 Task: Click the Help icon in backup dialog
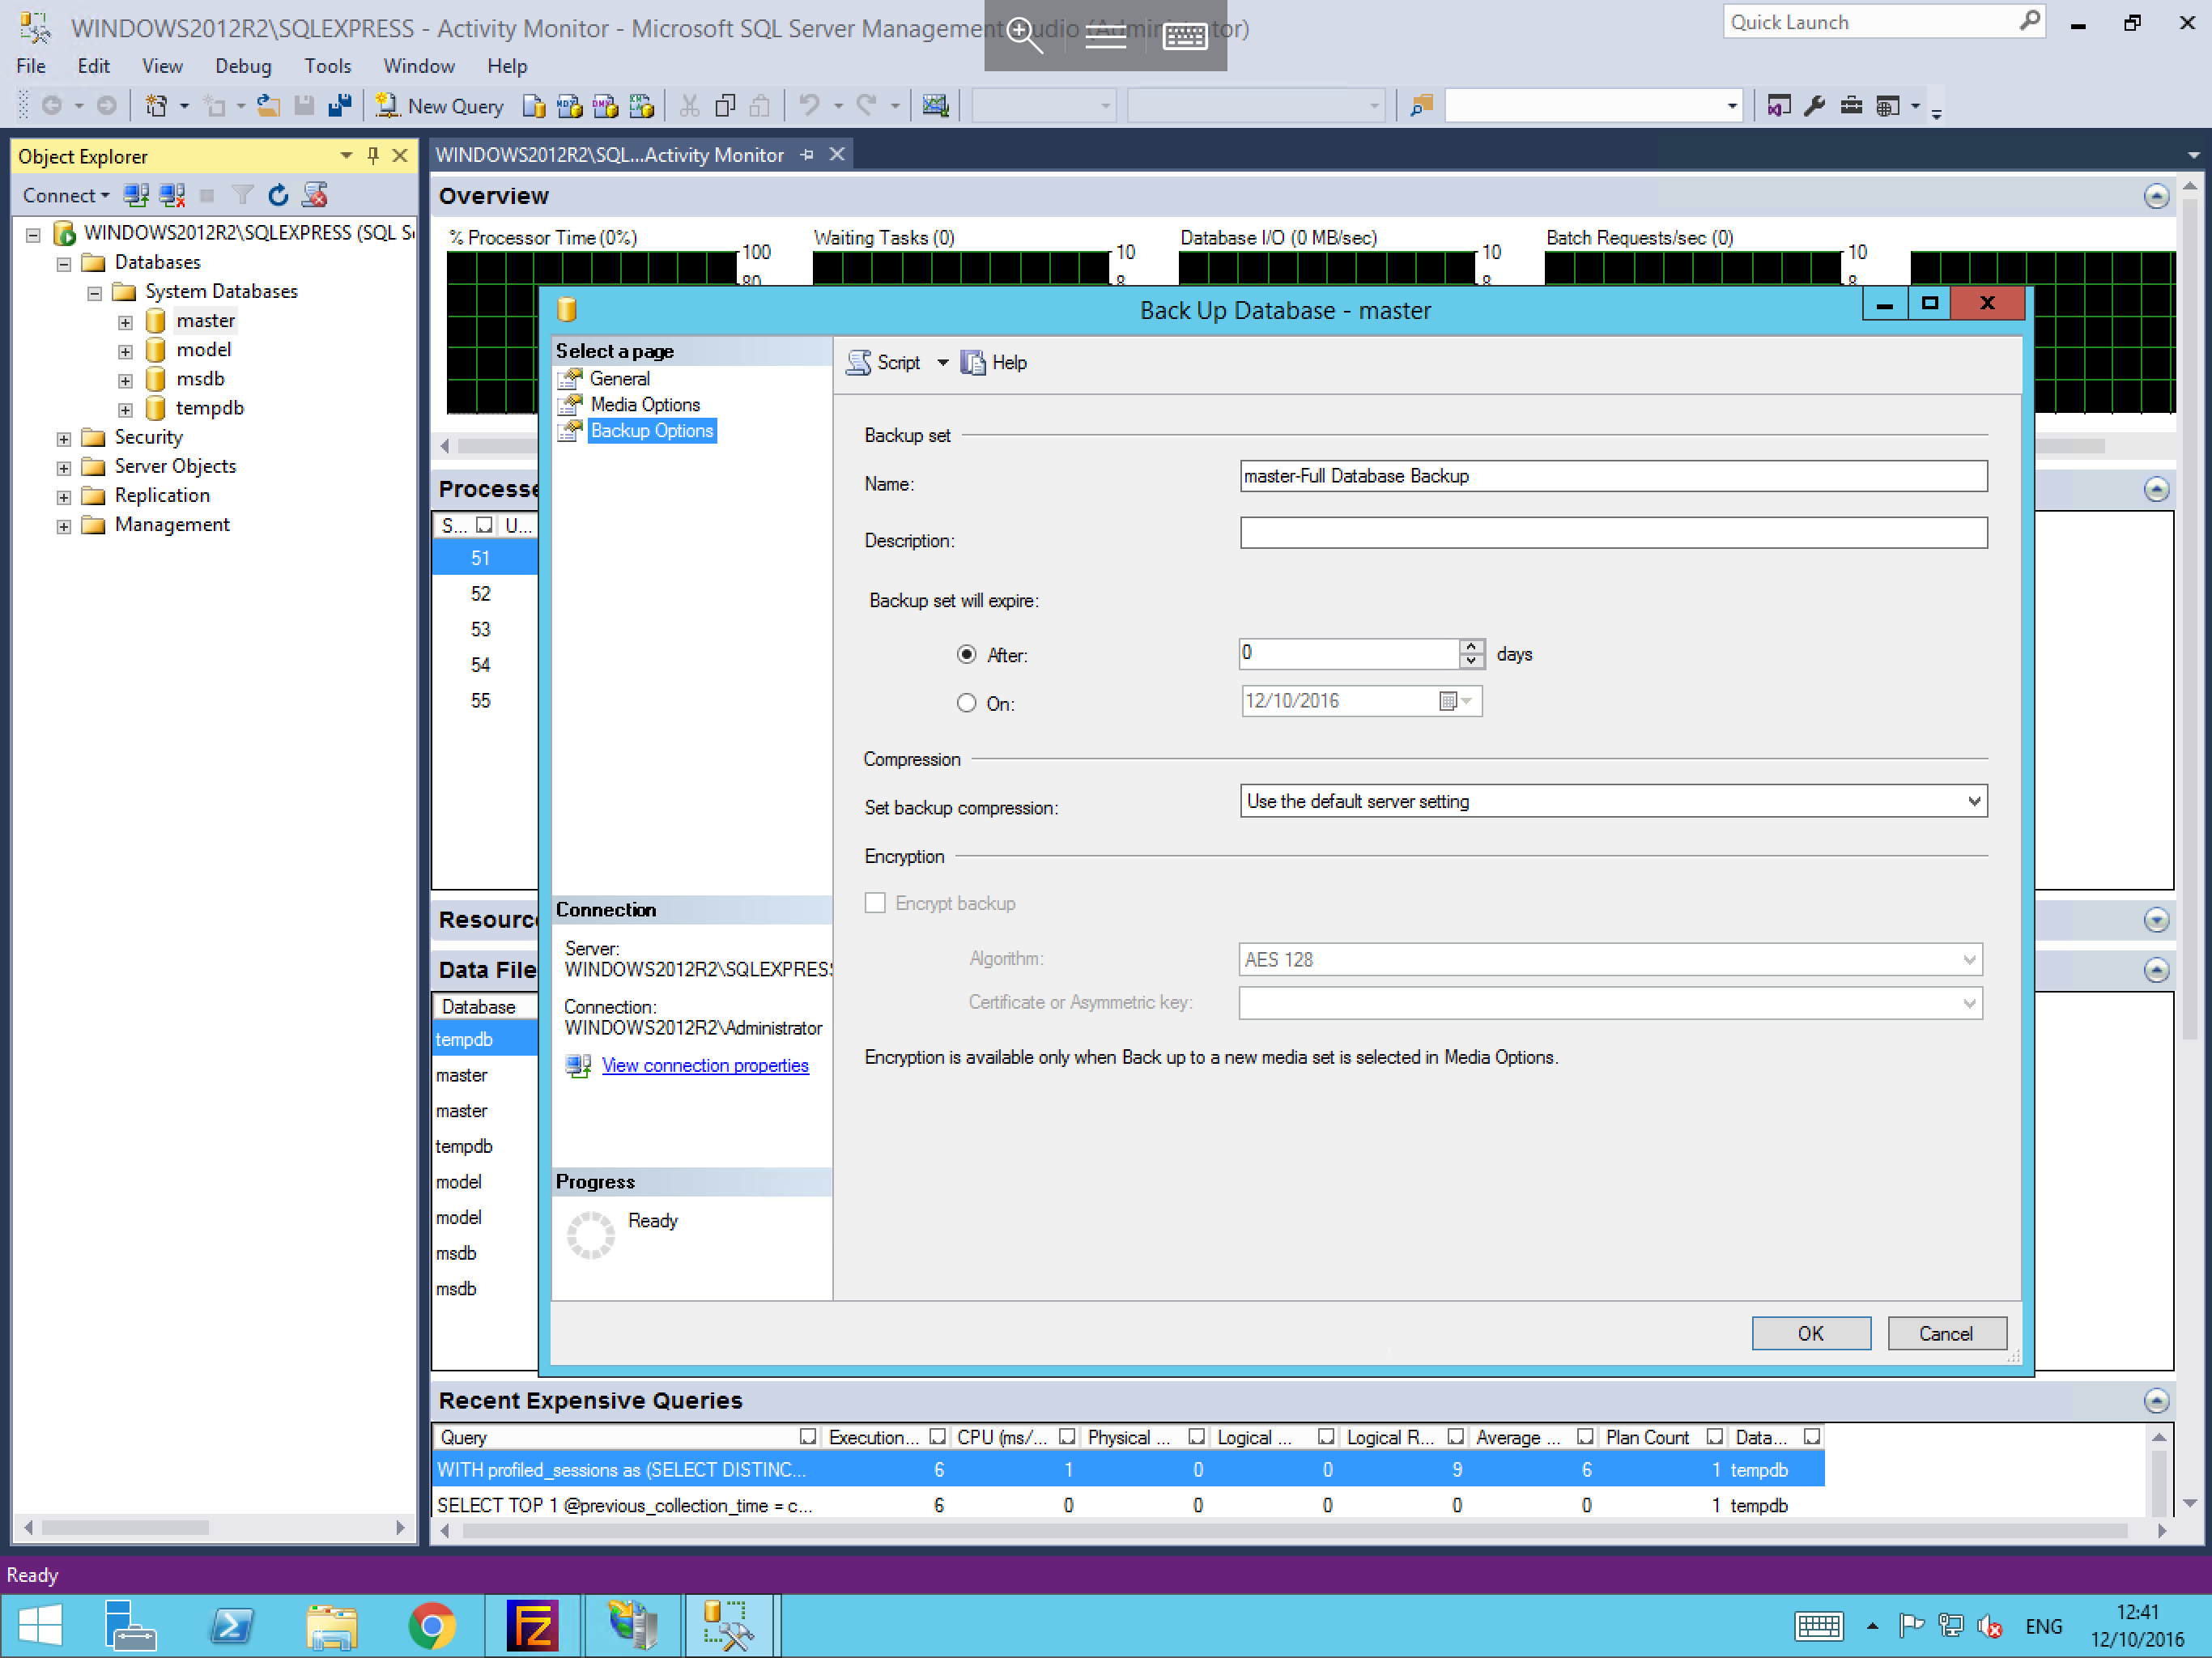[x=972, y=362]
